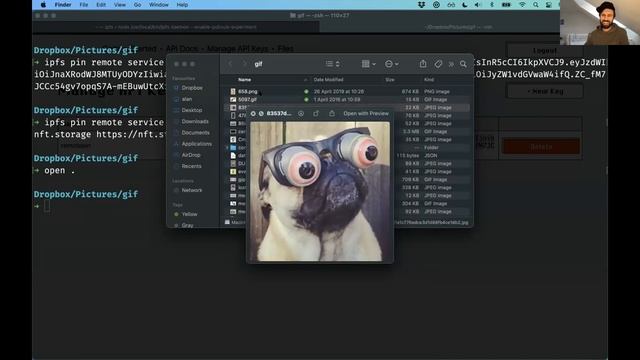Viewport: 640px width, 360px height.
Task: Open Spotlight search from menu bar
Action: (x=536, y=5)
